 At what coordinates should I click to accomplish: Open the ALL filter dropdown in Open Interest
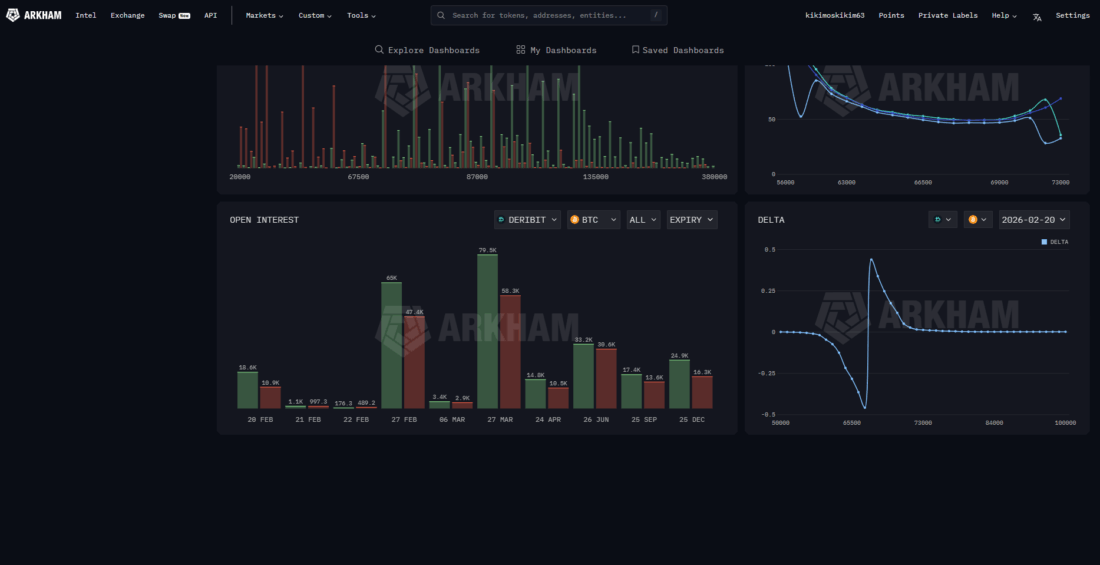643,220
